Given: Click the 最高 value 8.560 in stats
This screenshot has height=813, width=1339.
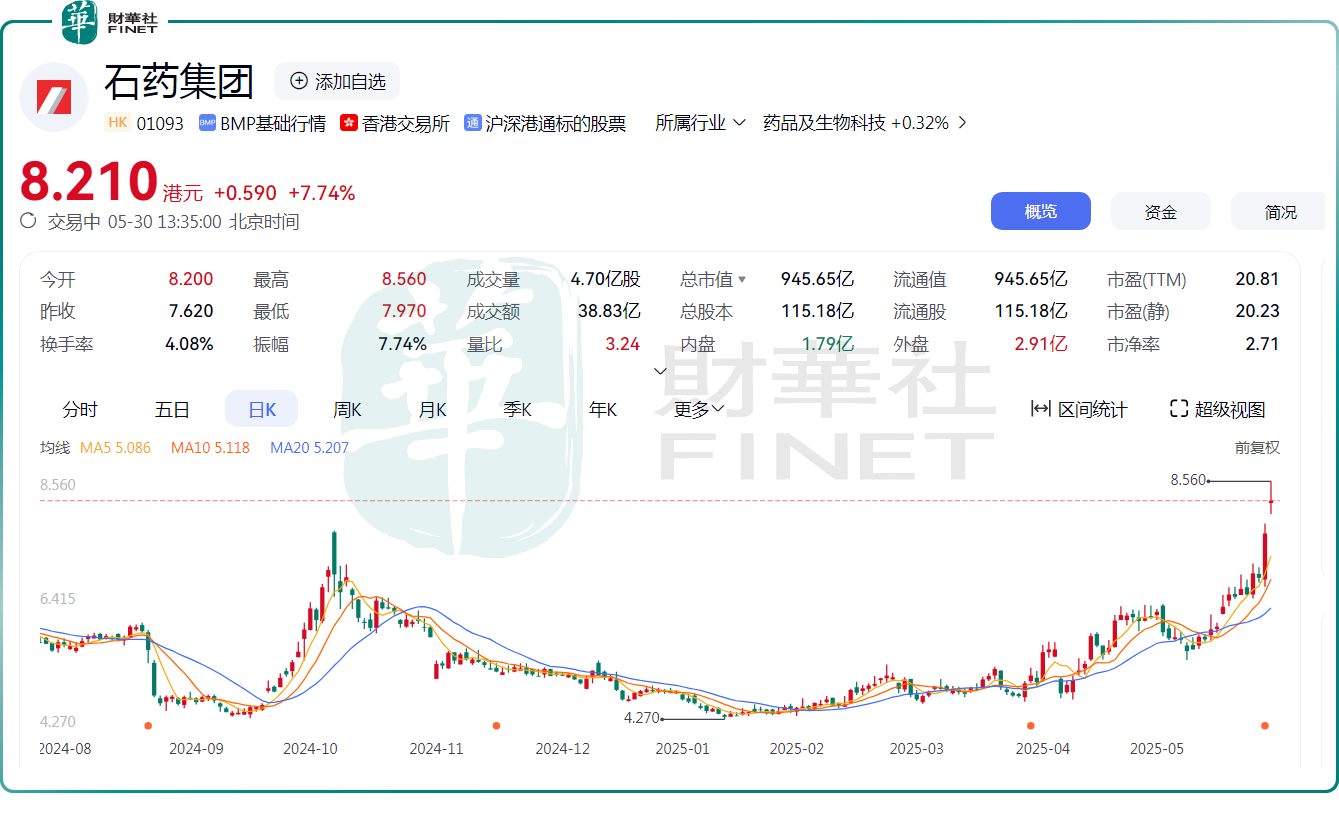Looking at the screenshot, I should (404, 280).
